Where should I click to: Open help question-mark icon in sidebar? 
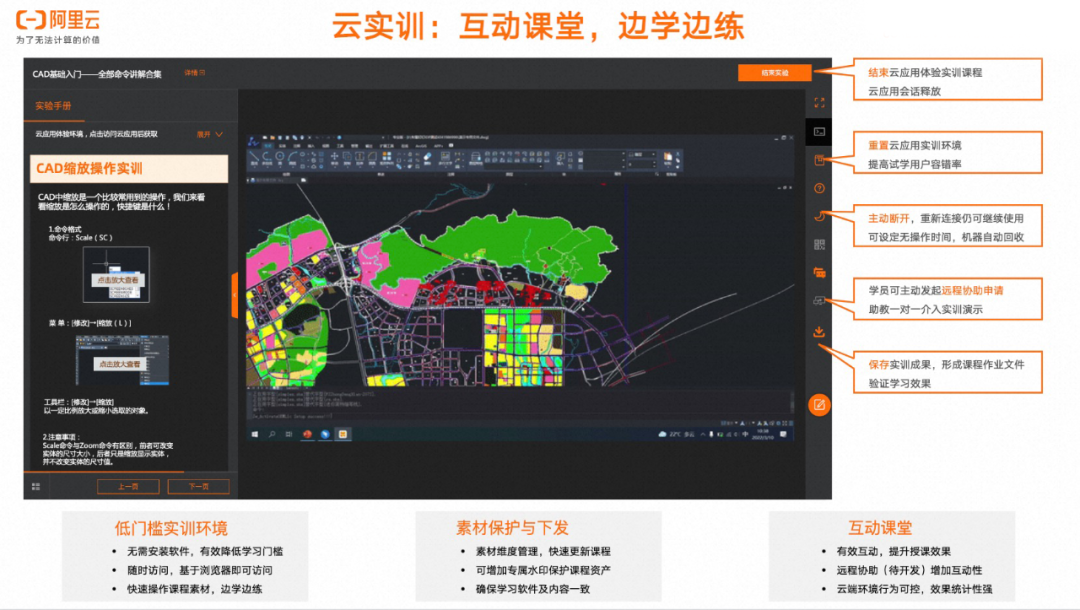coord(819,188)
